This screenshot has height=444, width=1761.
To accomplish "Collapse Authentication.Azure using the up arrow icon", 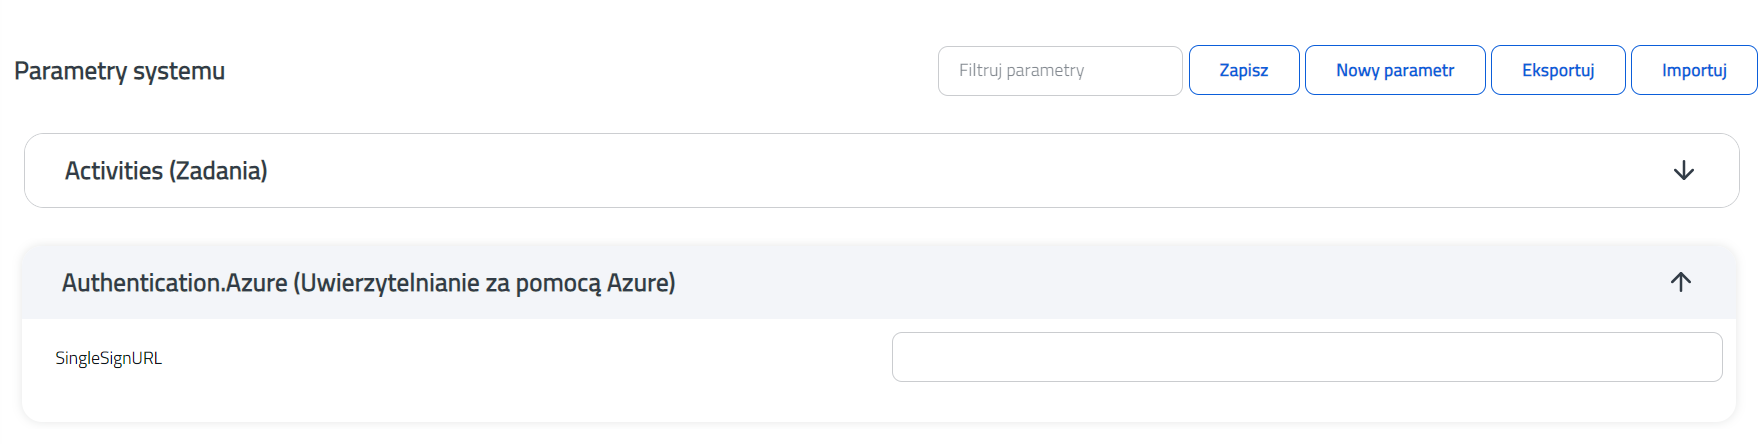I will pos(1680,282).
